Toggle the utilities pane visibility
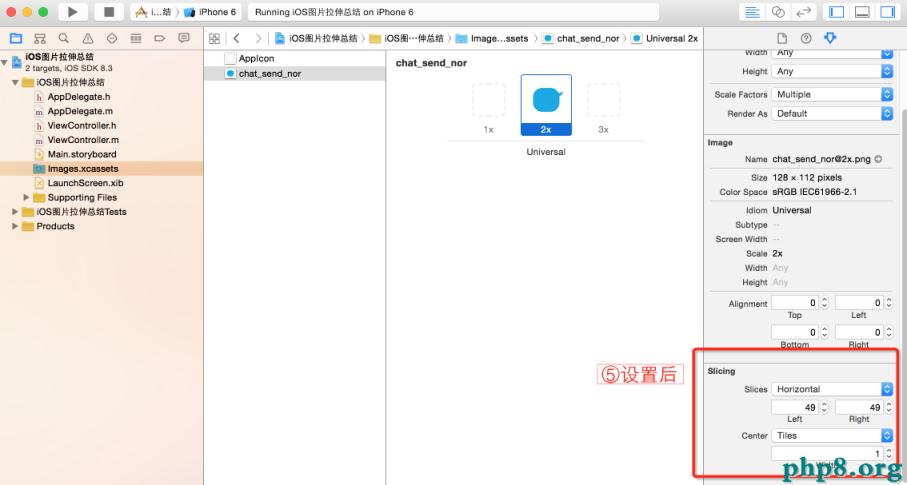Screen dimensions: 907x485 click(887, 12)
